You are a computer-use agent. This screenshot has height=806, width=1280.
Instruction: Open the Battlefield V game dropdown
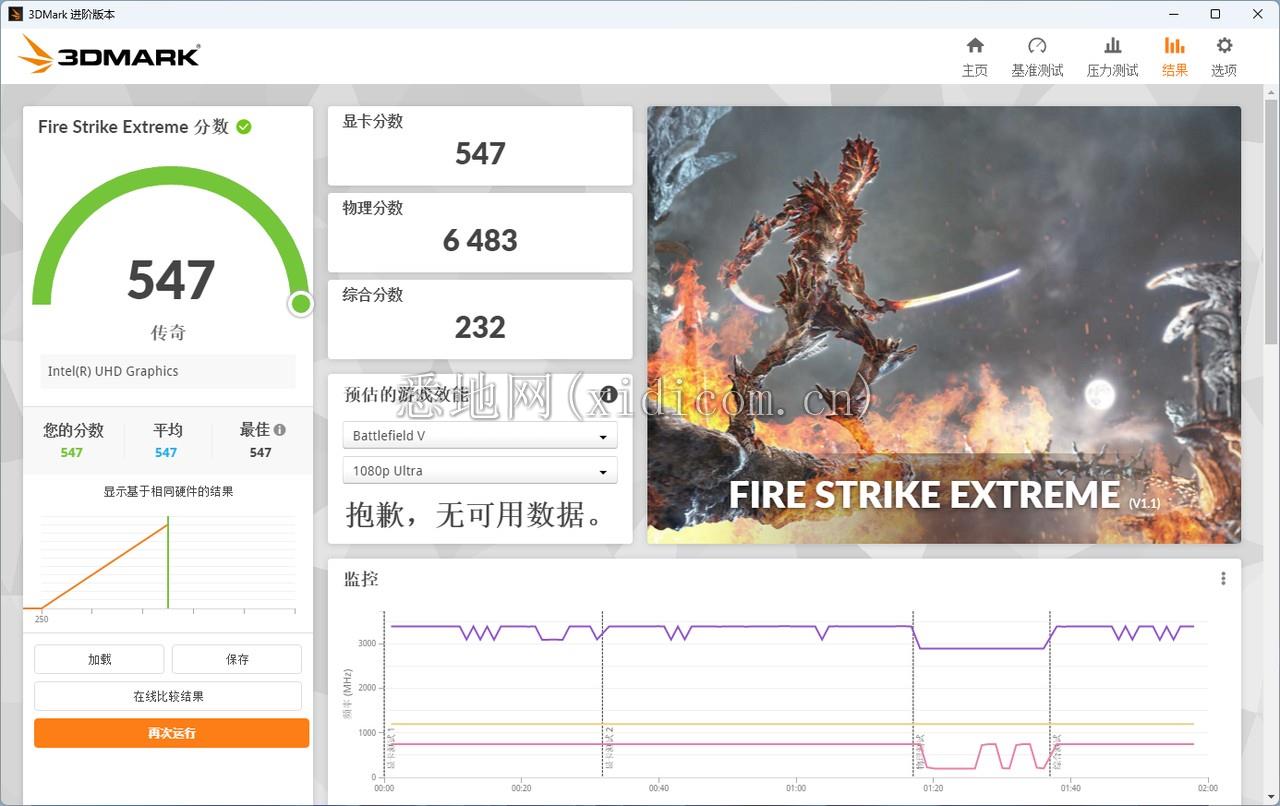point(479,435)
